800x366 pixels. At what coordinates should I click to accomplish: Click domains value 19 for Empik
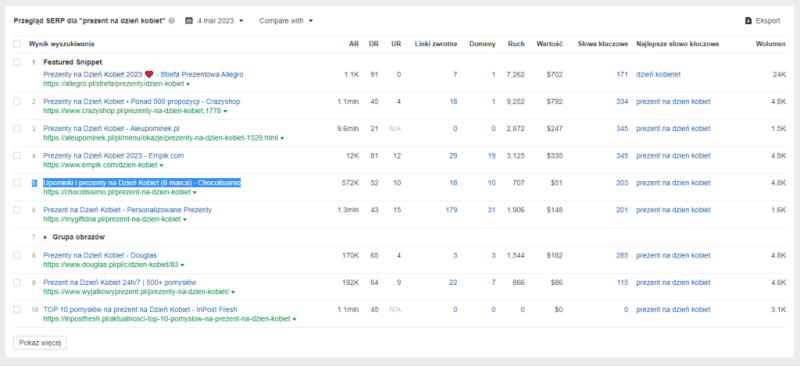click(x=491, y=156)
